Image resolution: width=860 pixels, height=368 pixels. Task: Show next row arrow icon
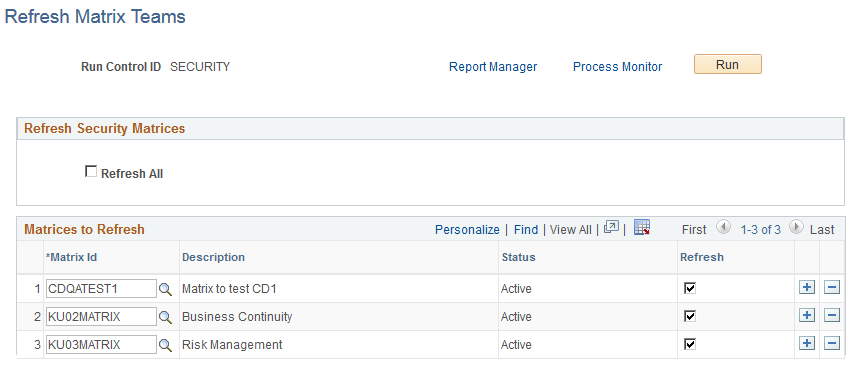tap(796, 227)
